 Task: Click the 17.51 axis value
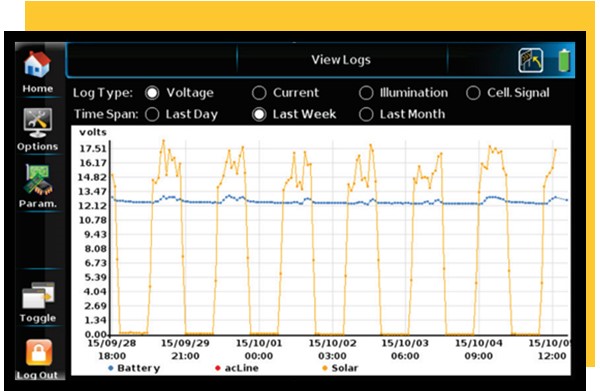coord(93,148)
